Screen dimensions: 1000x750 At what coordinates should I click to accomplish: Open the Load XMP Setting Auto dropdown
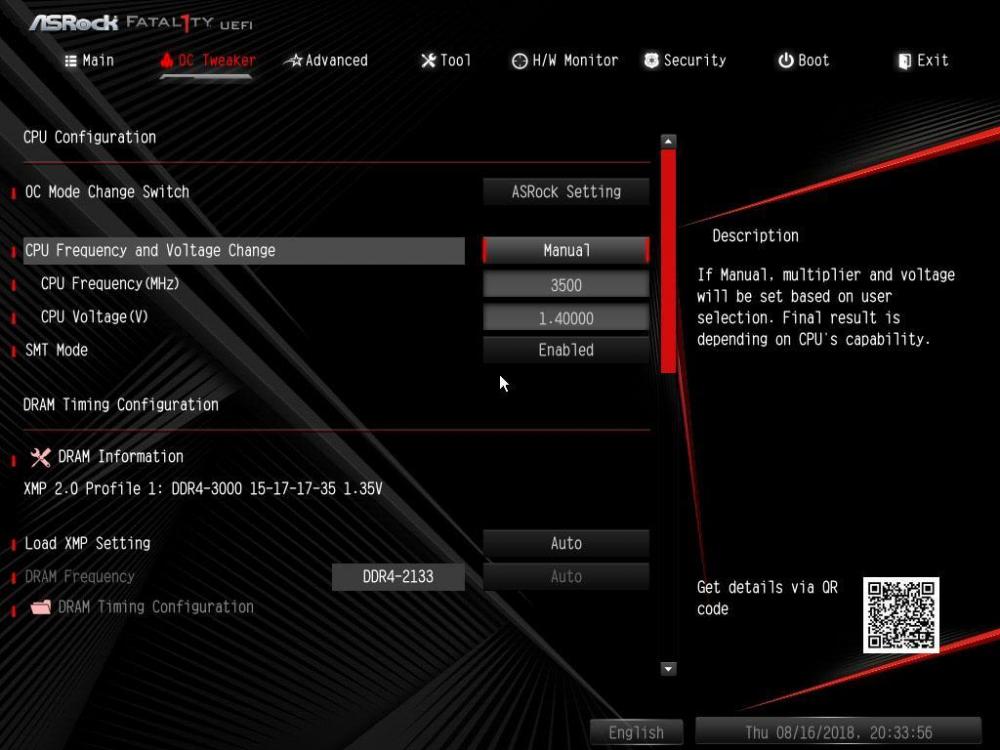(x=565, y=543)
